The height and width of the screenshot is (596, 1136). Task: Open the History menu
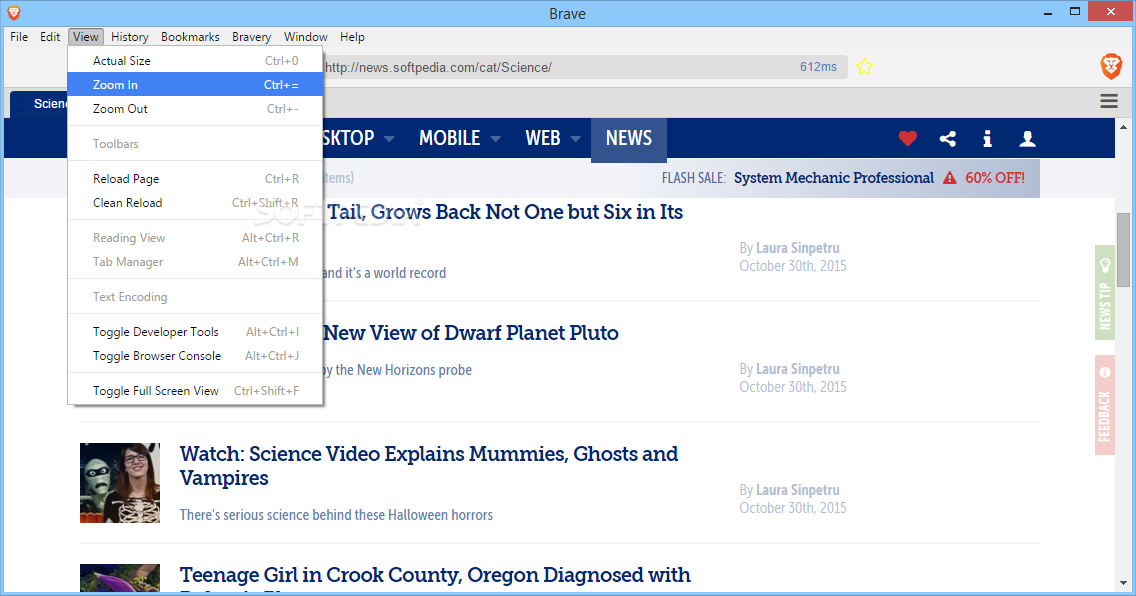coord(130,37)
